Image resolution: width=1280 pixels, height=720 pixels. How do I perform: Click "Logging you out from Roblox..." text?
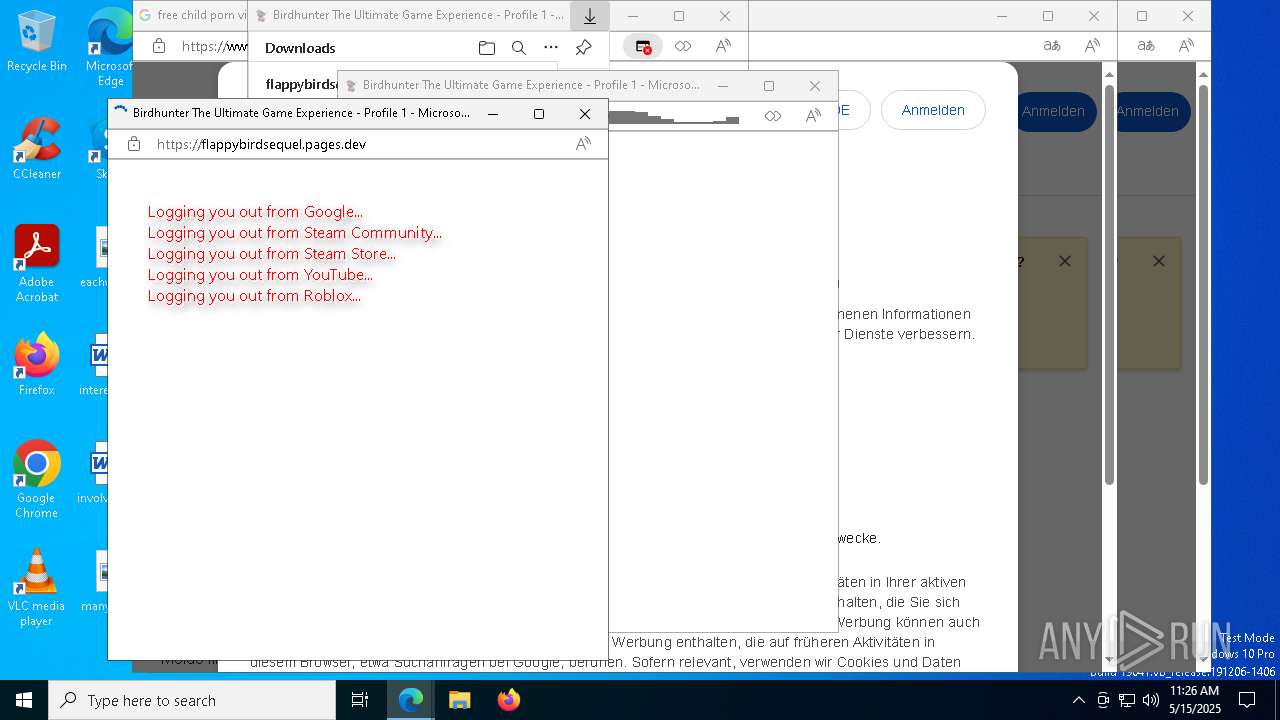pyautogui.click(x=254, y=295)
